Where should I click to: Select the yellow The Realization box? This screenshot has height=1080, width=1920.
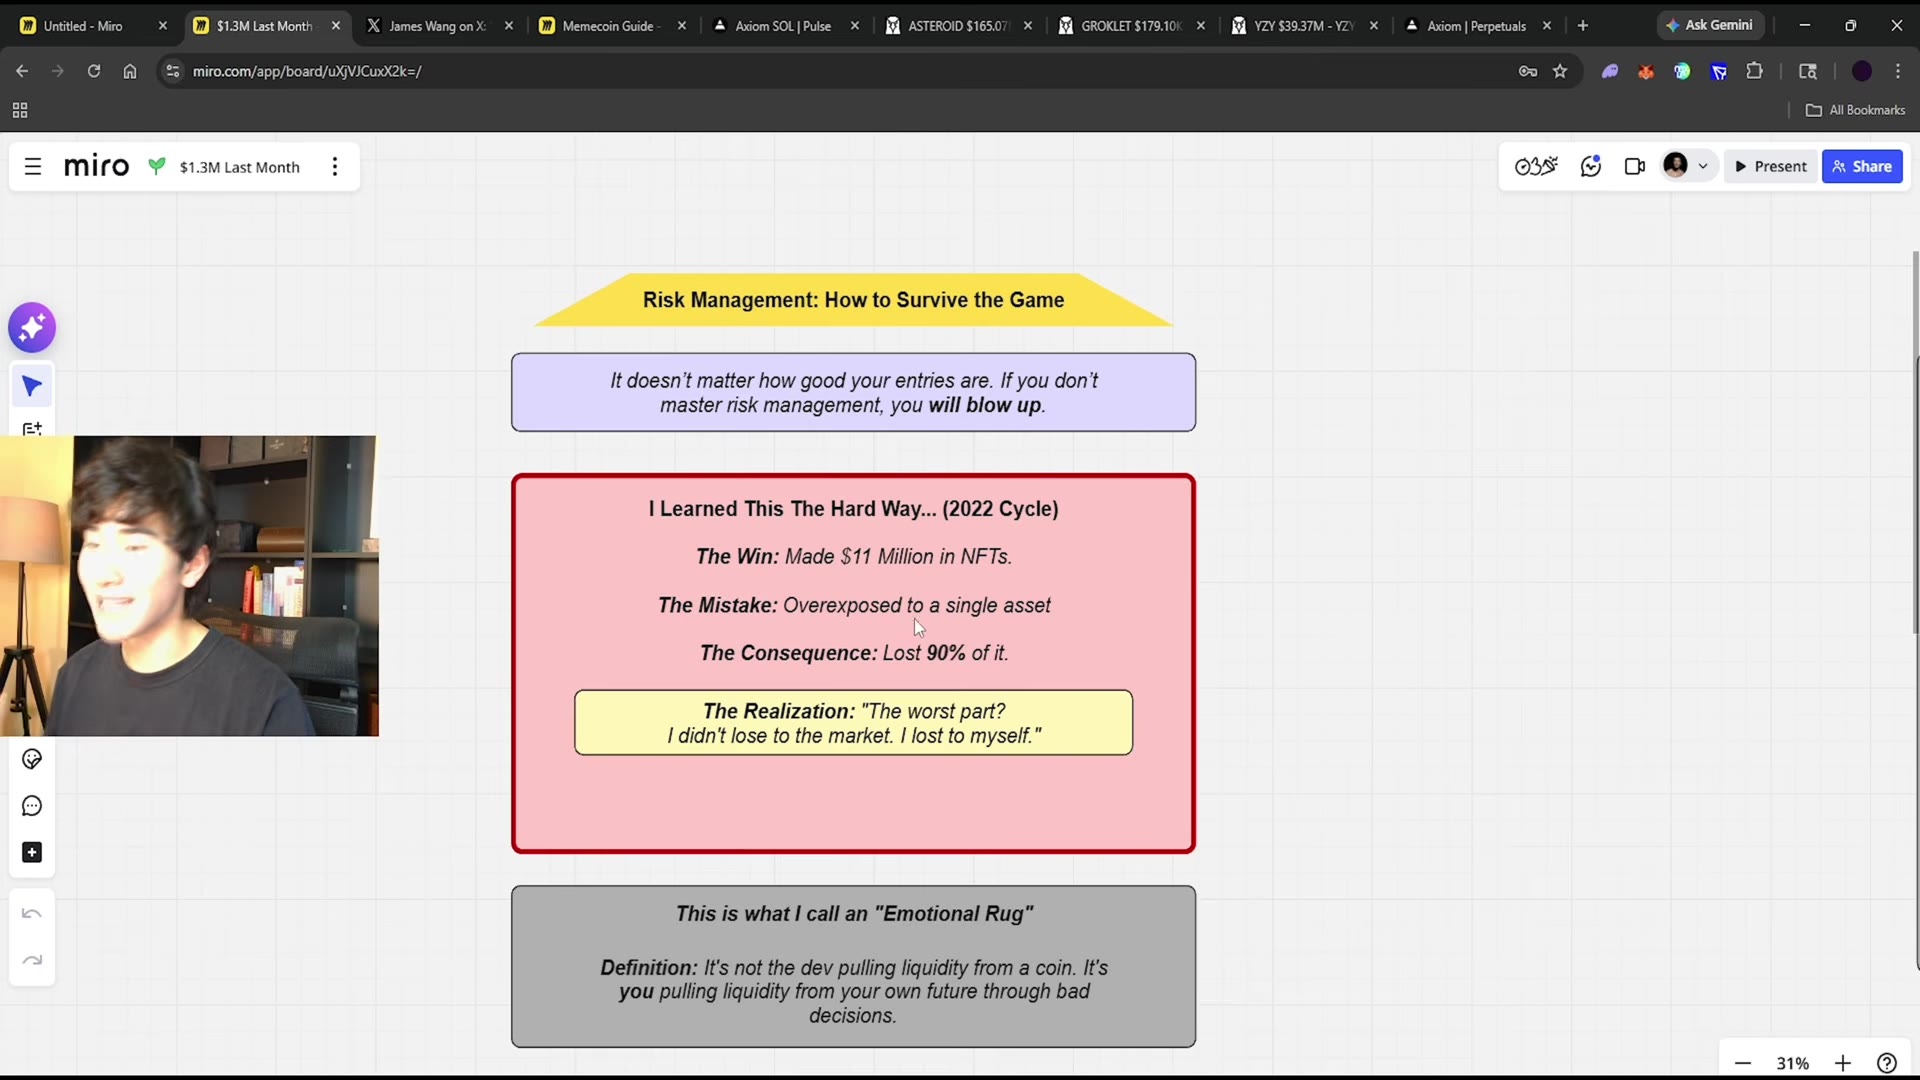click(x=853, y=723)
